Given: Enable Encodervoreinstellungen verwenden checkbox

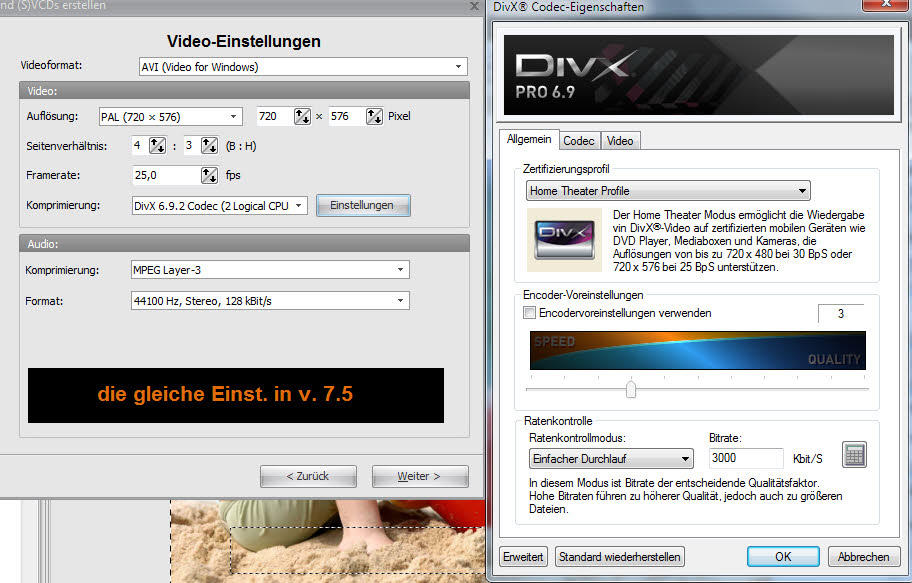Looking at the screenshot, I should [x=530, y=313].
